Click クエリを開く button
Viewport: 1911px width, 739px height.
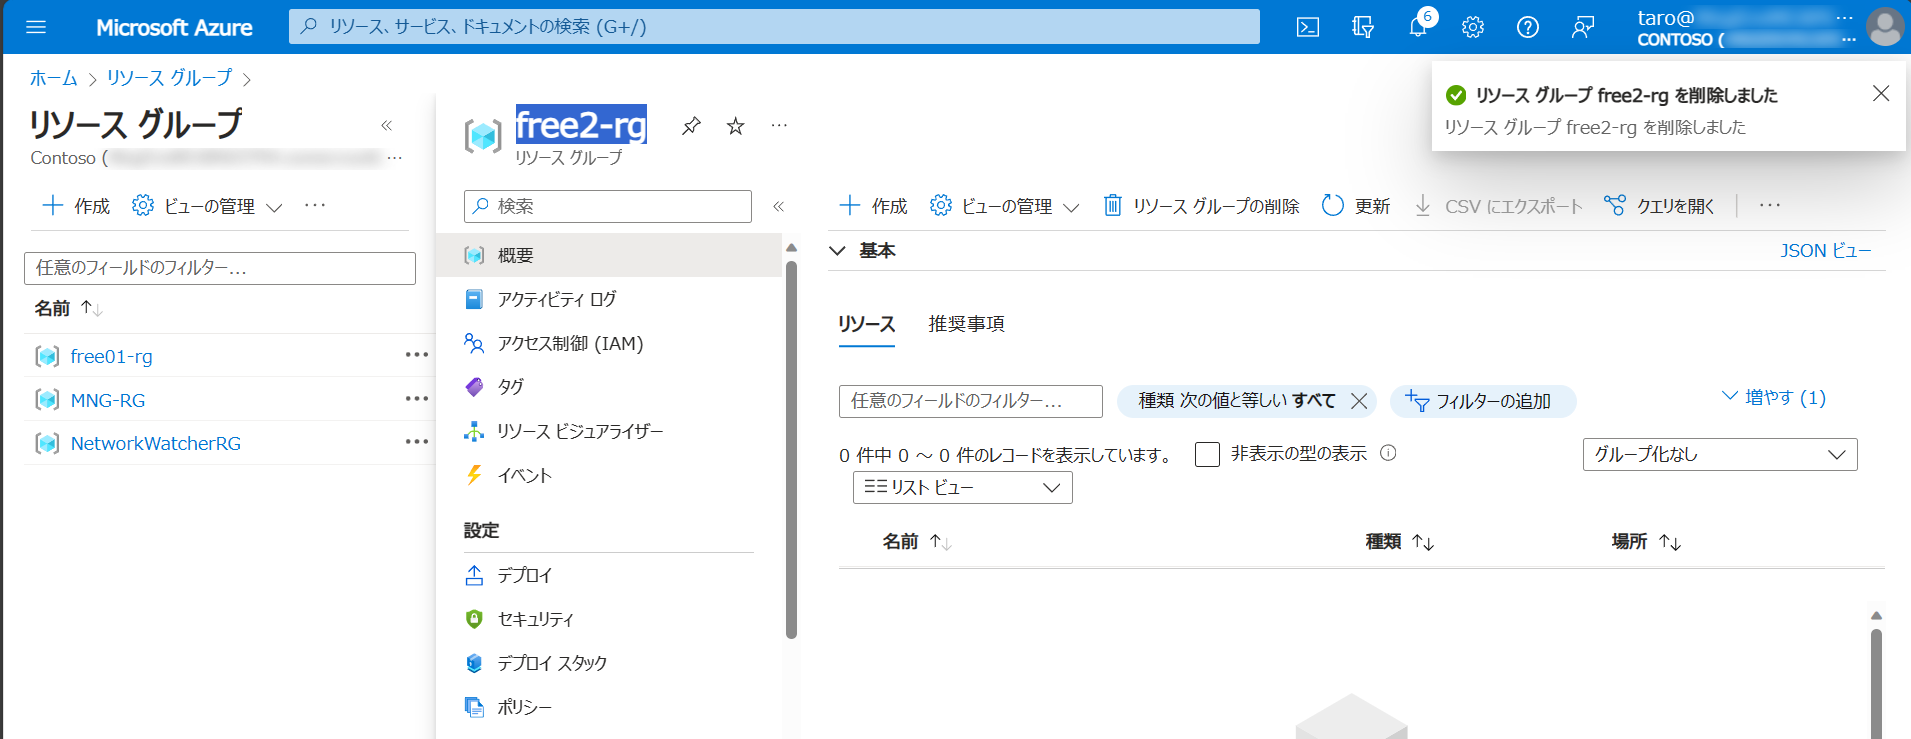coord(1659,206)
